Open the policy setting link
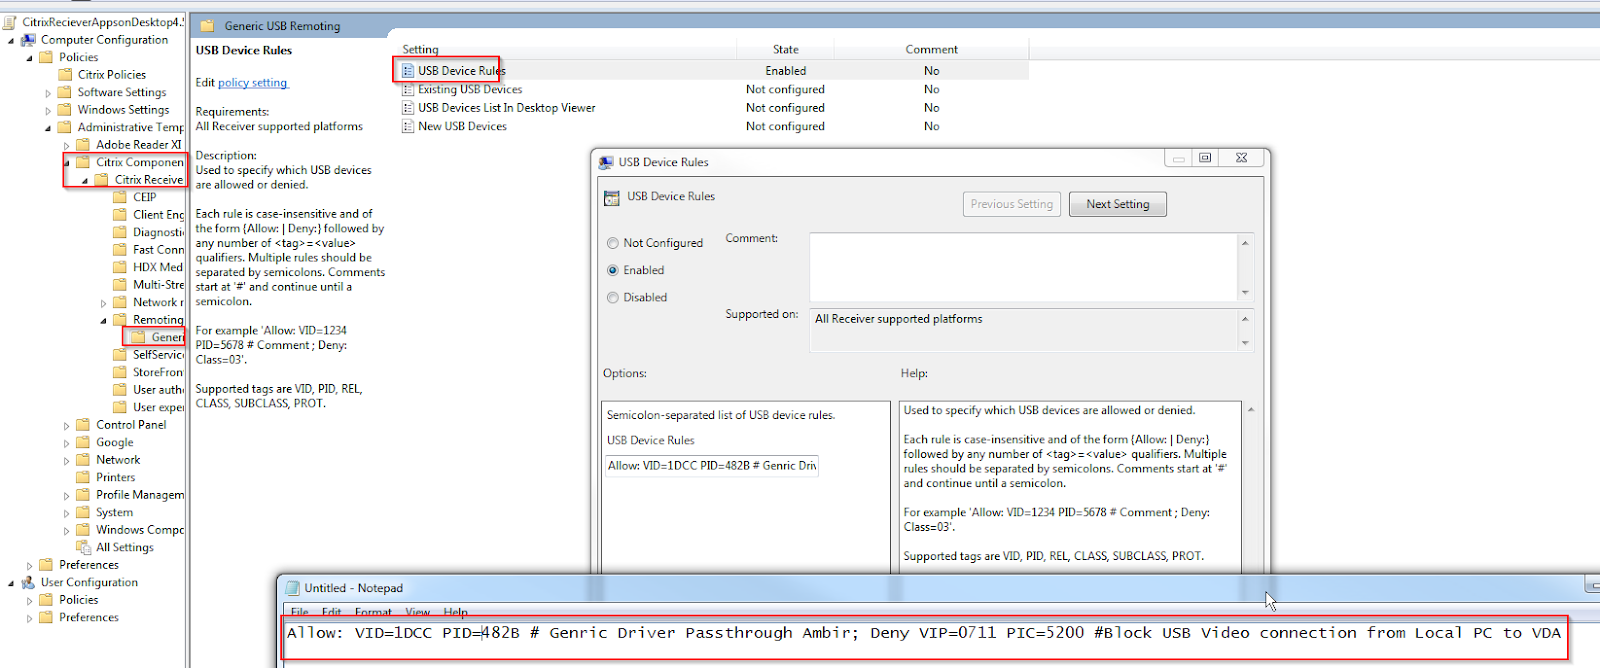Viewport: 1600px width, 668px height. point(252,83)
